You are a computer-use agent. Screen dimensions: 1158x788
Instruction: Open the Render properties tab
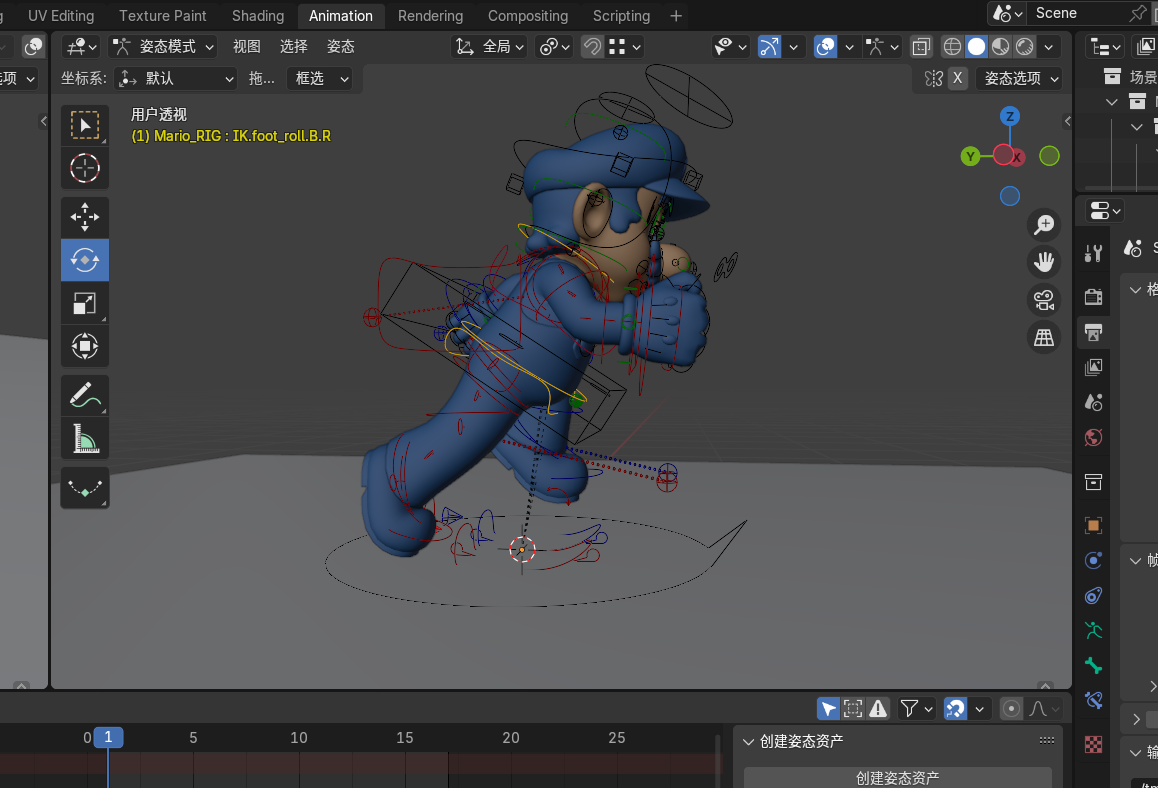(x=1093, y=297)
